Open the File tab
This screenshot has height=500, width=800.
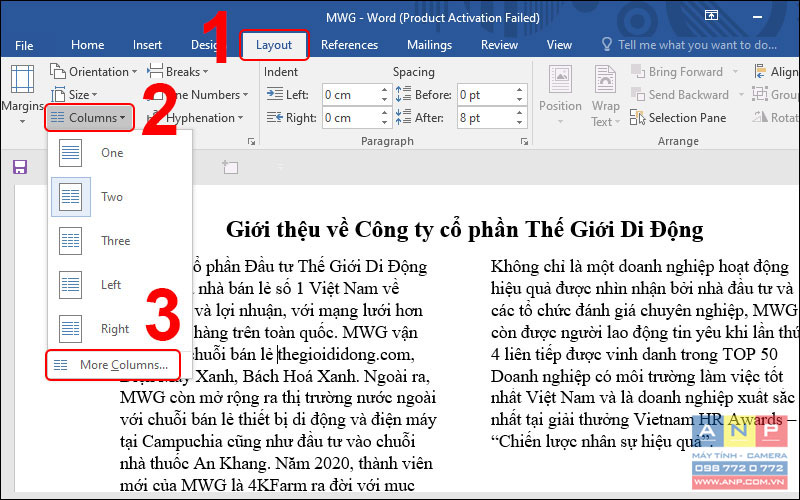(x=24, y=45)
